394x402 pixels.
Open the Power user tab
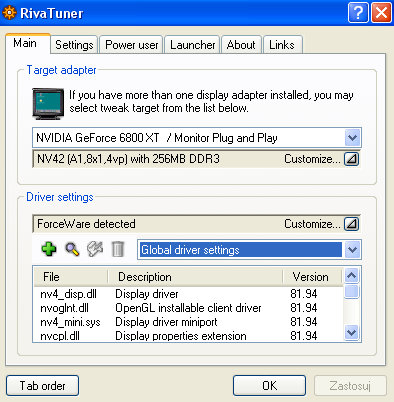pyautogui.click(x=131, y=45)
